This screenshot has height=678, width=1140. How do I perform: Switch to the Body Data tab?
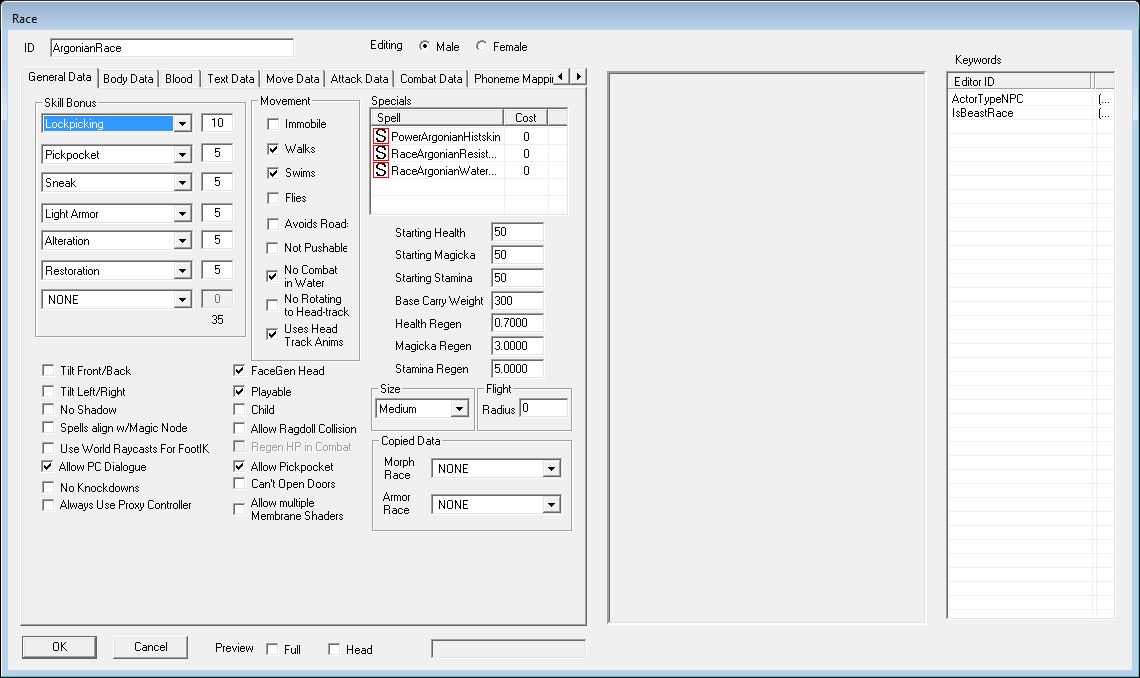pos(128,78)
